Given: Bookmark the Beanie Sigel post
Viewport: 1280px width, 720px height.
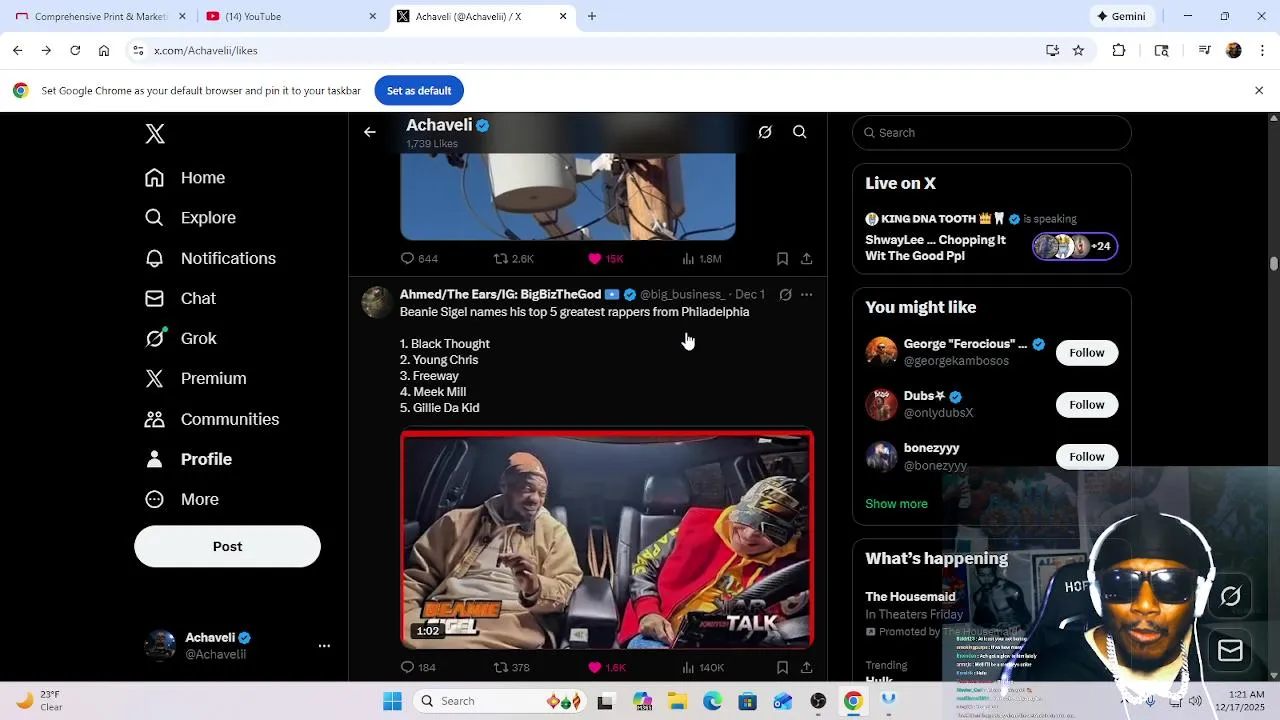Looking at the screenshot, I should 782,667.
